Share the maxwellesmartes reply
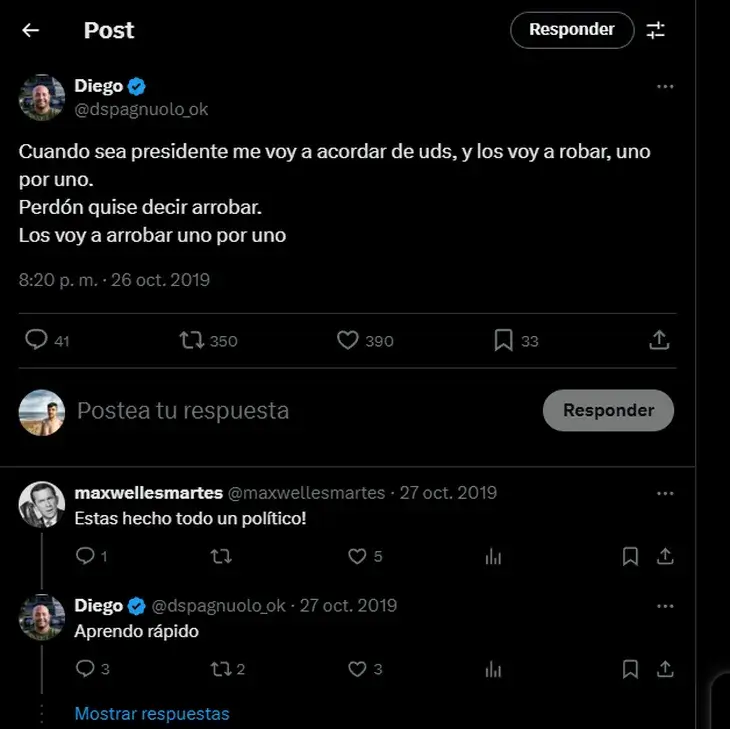The image size is (730, 729). (x=665, y=556)
